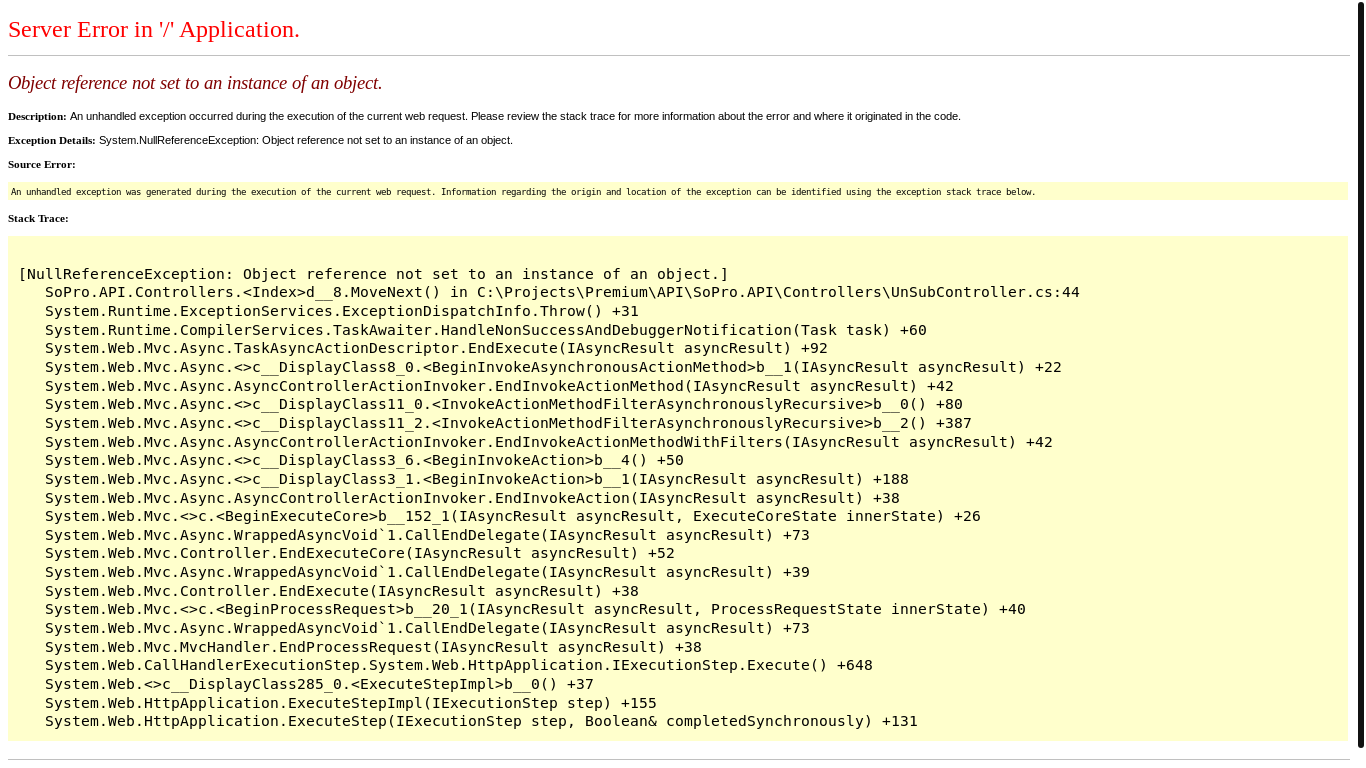Click the "ExceptionDispatchInfo.Throw() +31" line
Image resolution: width=1366 pixels, height=768 pixels.
coord(342,311)
